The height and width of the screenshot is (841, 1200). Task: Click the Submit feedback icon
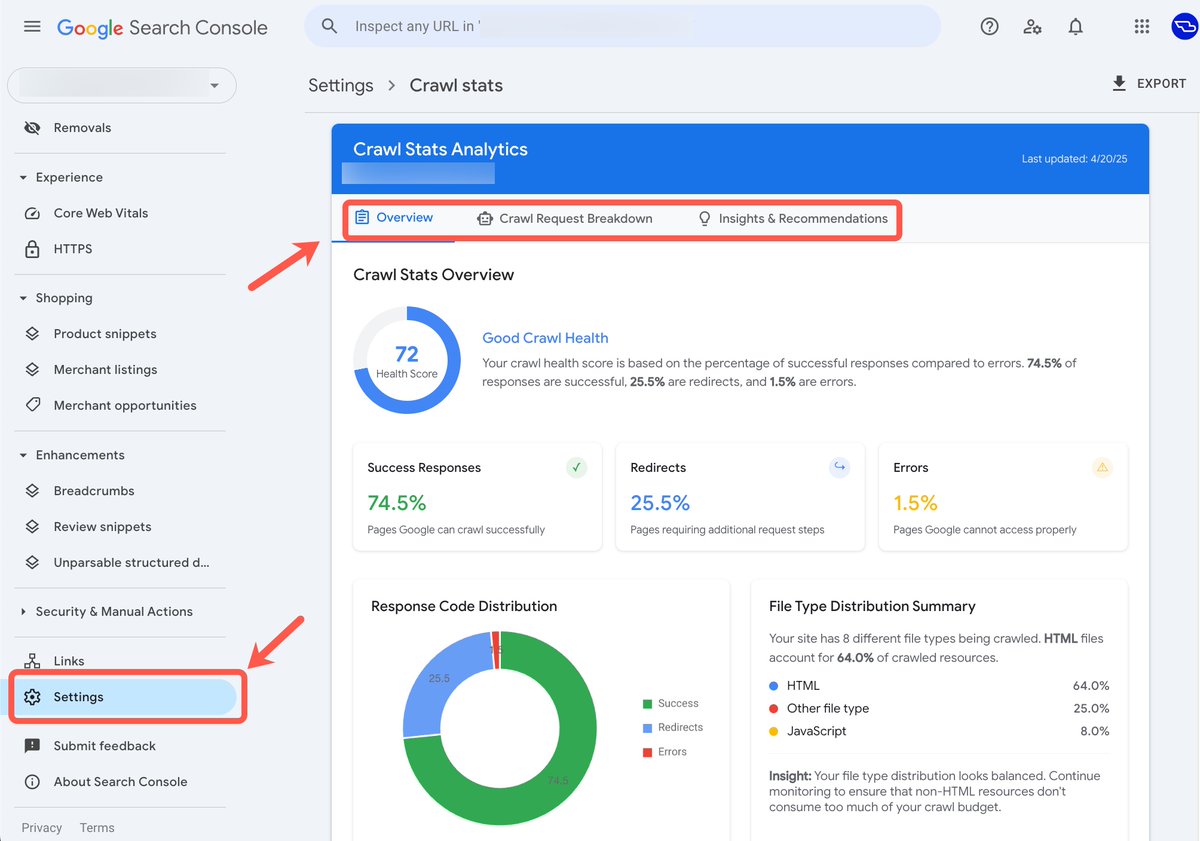tap(32, 746)
